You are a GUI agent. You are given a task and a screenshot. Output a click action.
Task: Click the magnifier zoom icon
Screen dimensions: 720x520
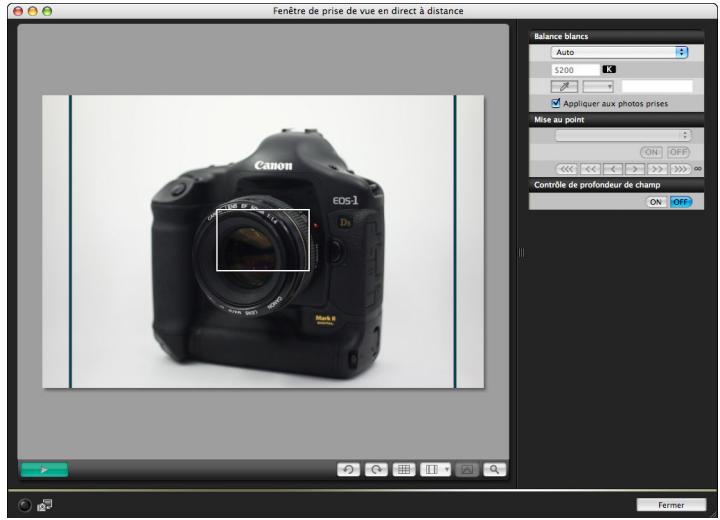point(495,469)
